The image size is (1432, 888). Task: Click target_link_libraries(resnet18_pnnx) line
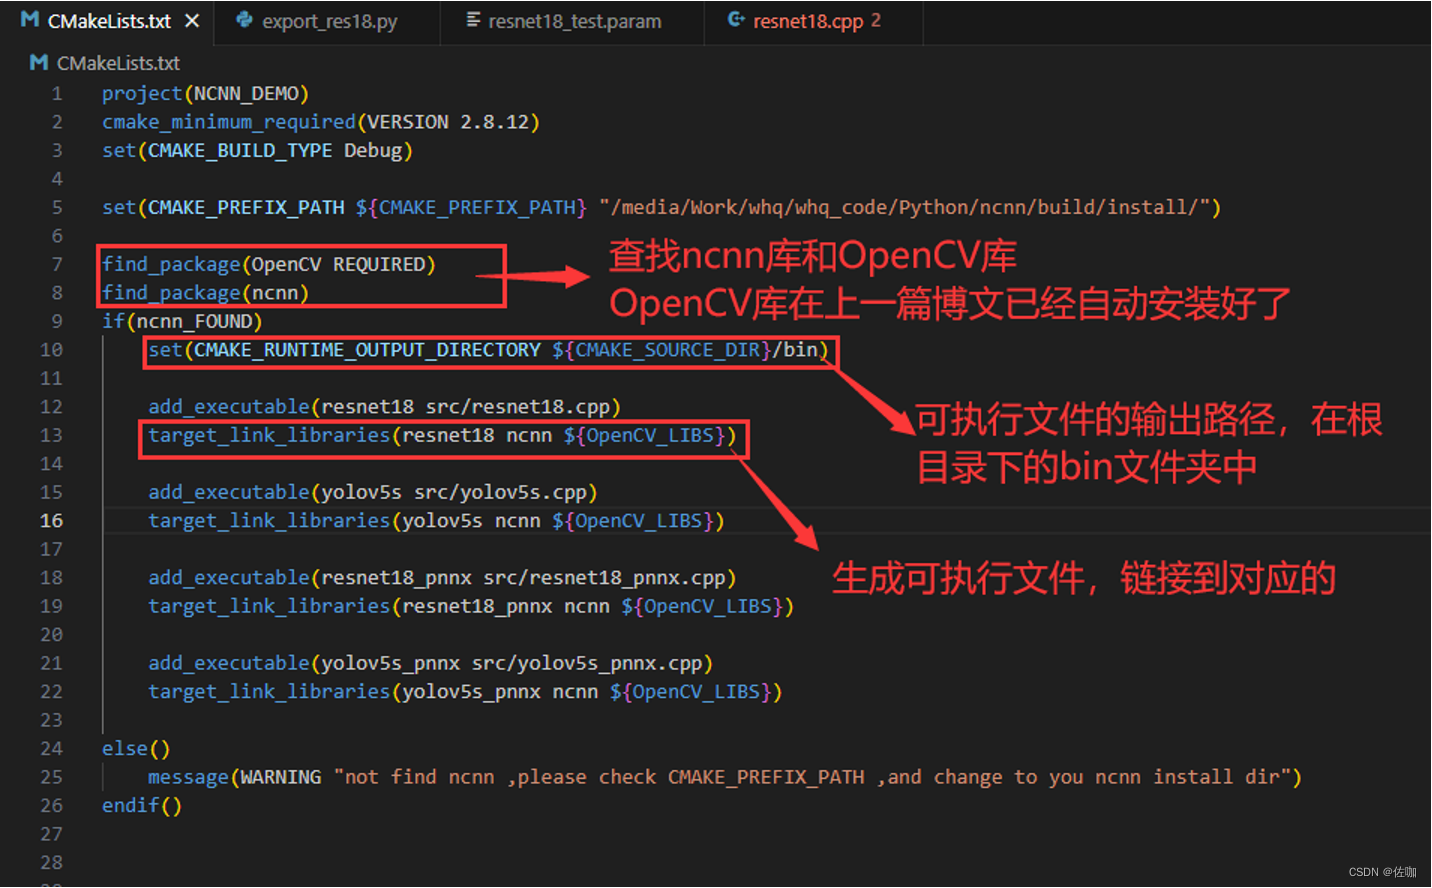tap(471, 606)
